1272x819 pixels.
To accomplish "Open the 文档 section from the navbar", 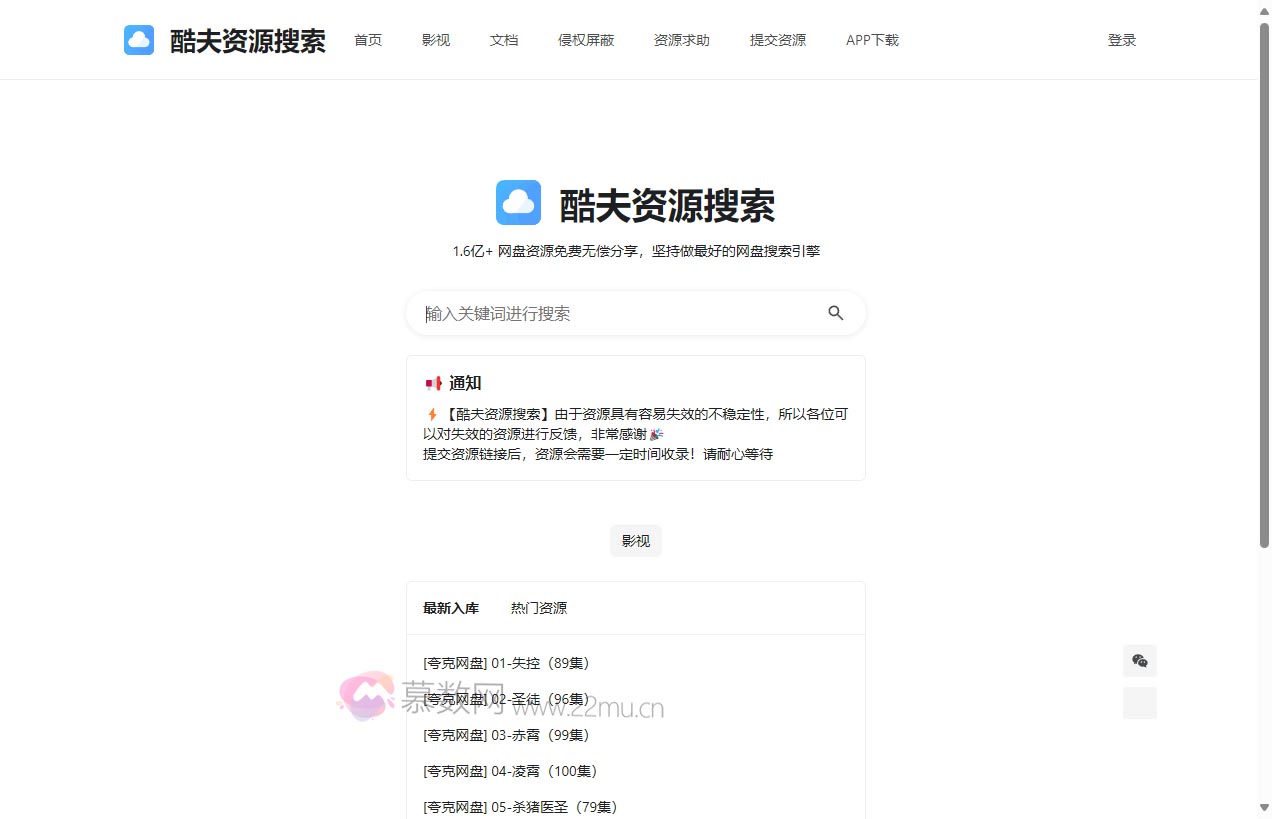I will click(504, 40).
